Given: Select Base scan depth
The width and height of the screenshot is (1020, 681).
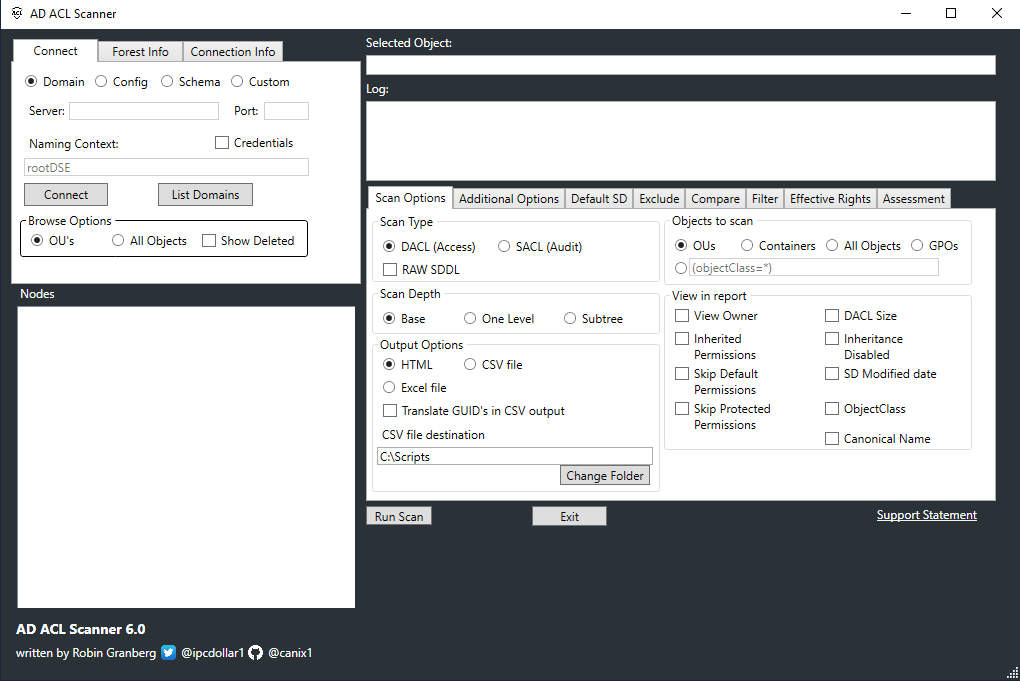Looking at the screenshot, I should pyautogui.click(x=389, y=319).
